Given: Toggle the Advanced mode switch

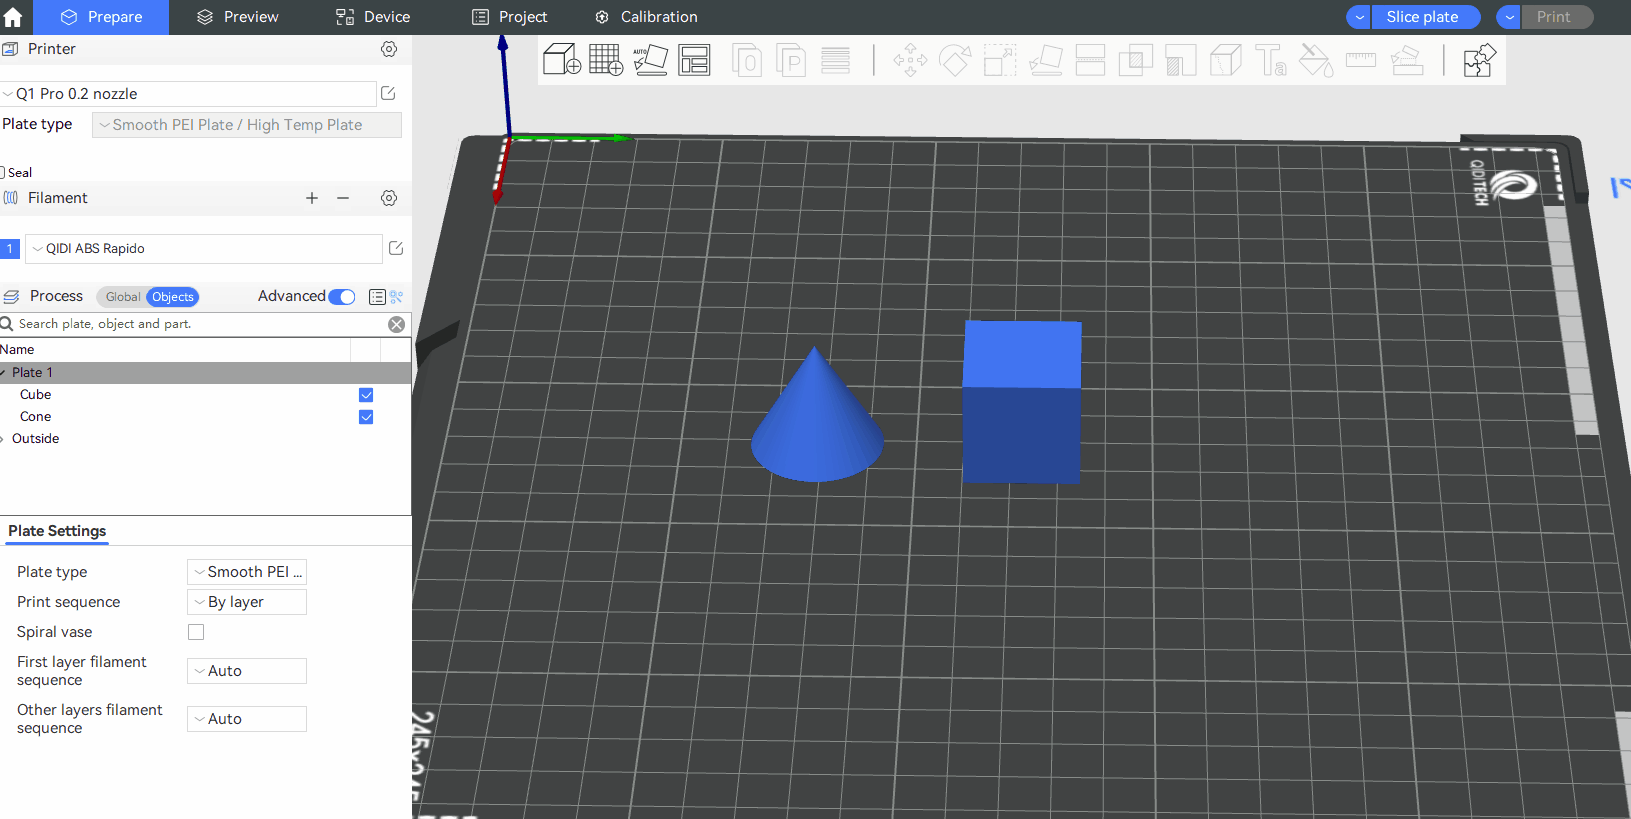Looking at the screenshot, I should coord(342,297).
